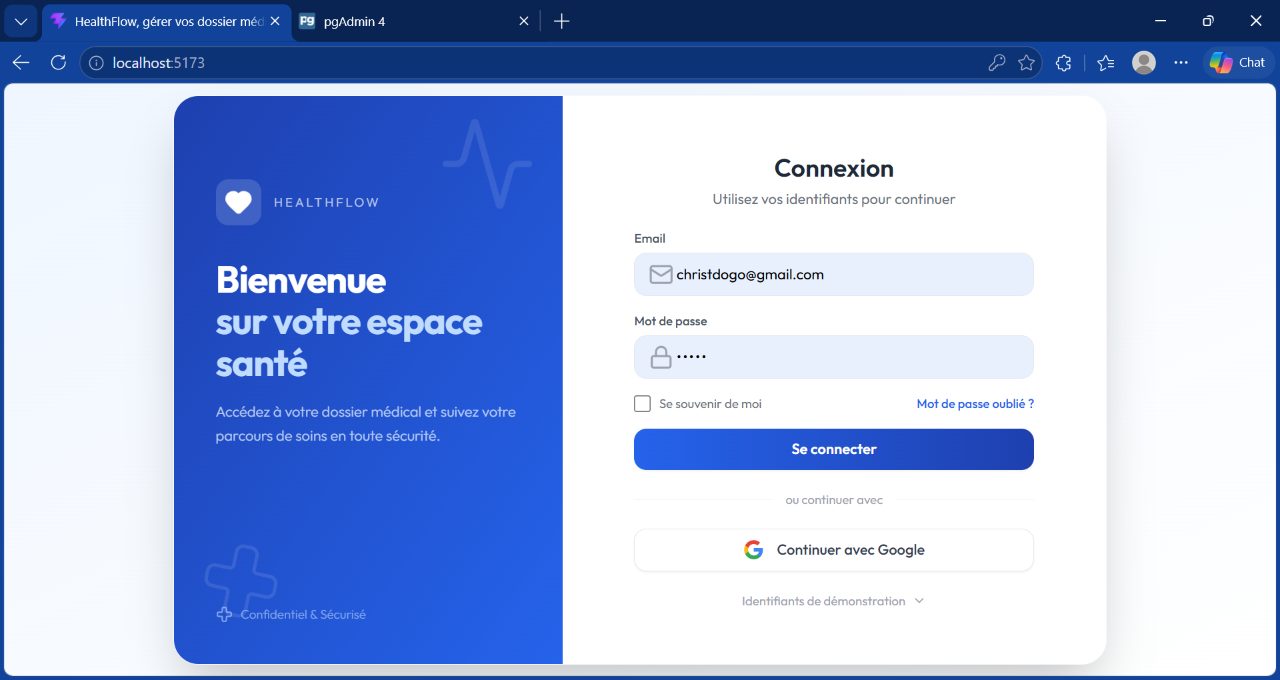Screen dimensions: 1280x680
Task: Open the Mot de passe oublié link
Action: tap(975, 404)
